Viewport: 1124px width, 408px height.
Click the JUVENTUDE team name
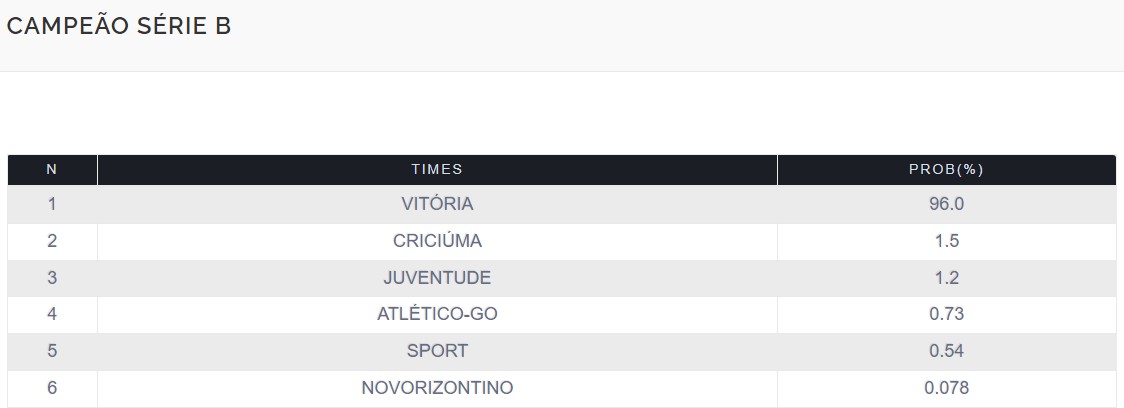(437, 278)
